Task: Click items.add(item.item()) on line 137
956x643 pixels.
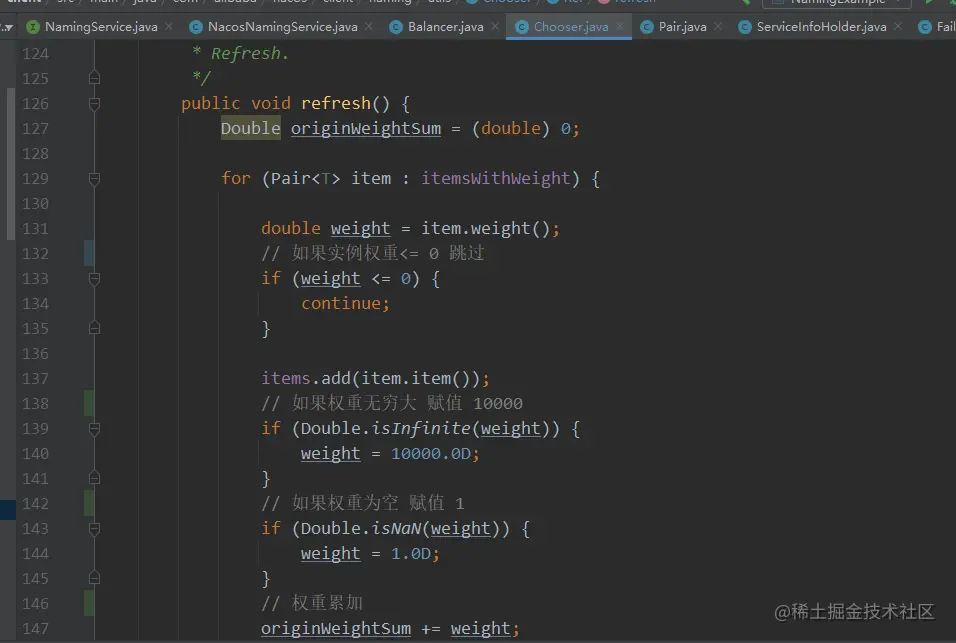Action: [x=371, y=378]
